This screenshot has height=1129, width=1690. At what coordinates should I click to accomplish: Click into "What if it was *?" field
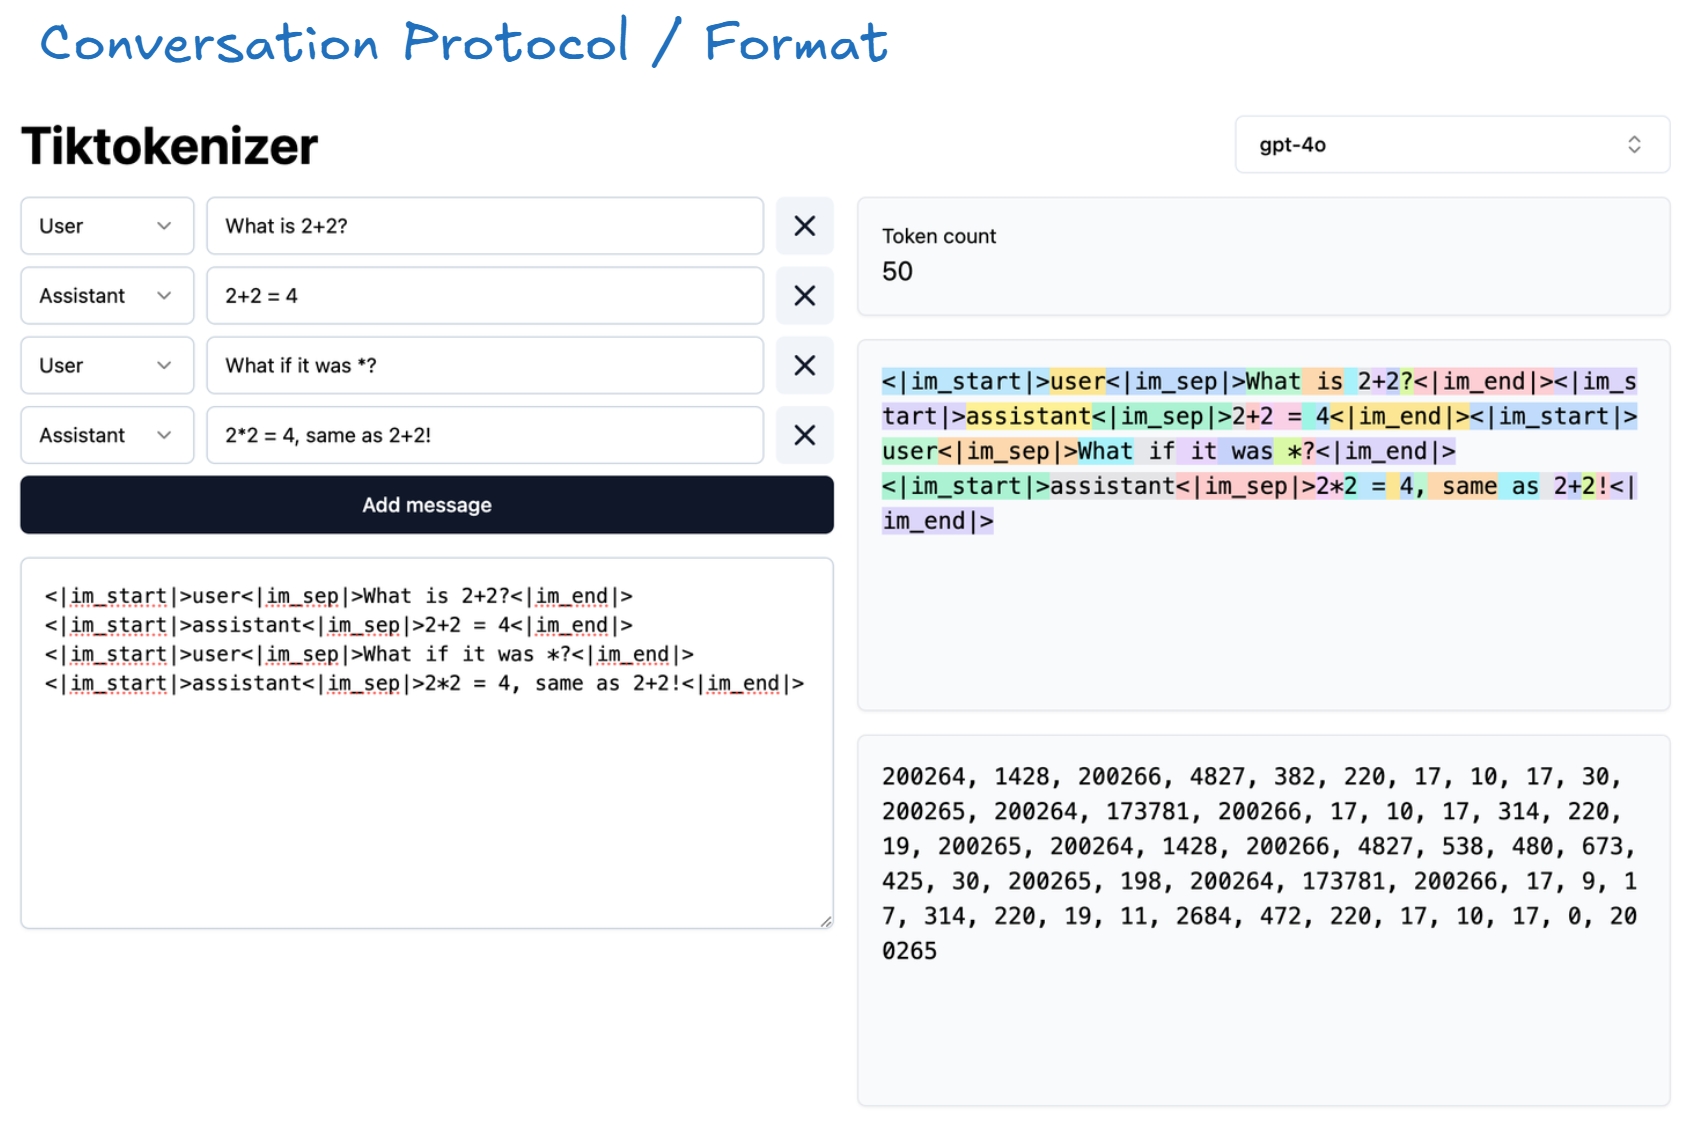[485, 366]
